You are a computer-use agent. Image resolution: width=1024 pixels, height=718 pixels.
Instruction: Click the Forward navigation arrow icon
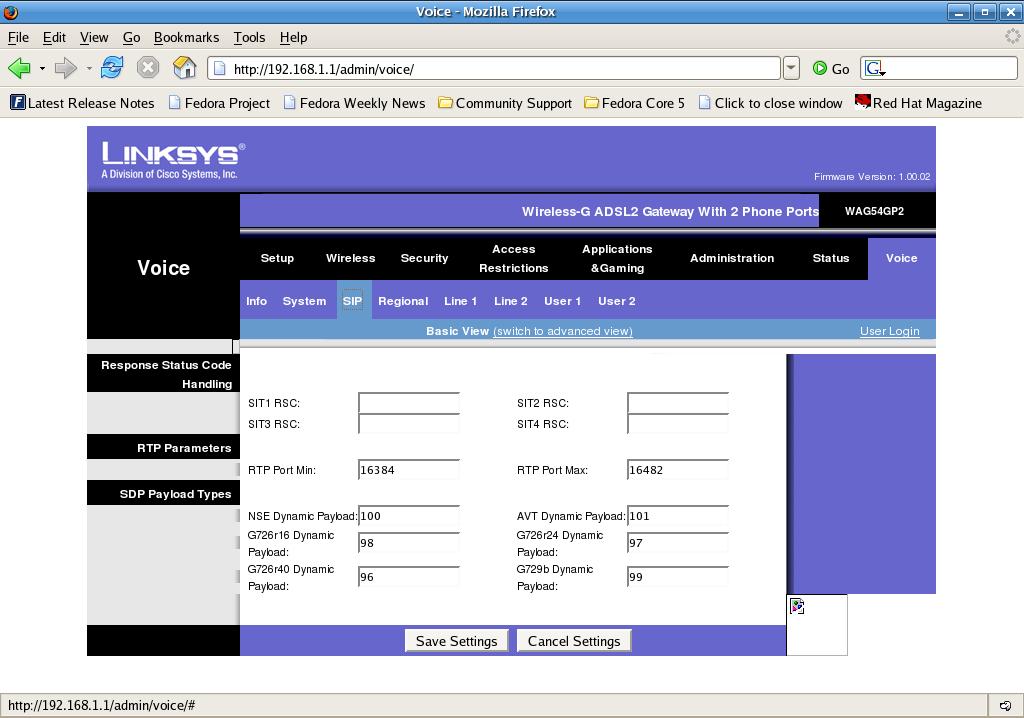pyautogui.click(x=65, y=68)
